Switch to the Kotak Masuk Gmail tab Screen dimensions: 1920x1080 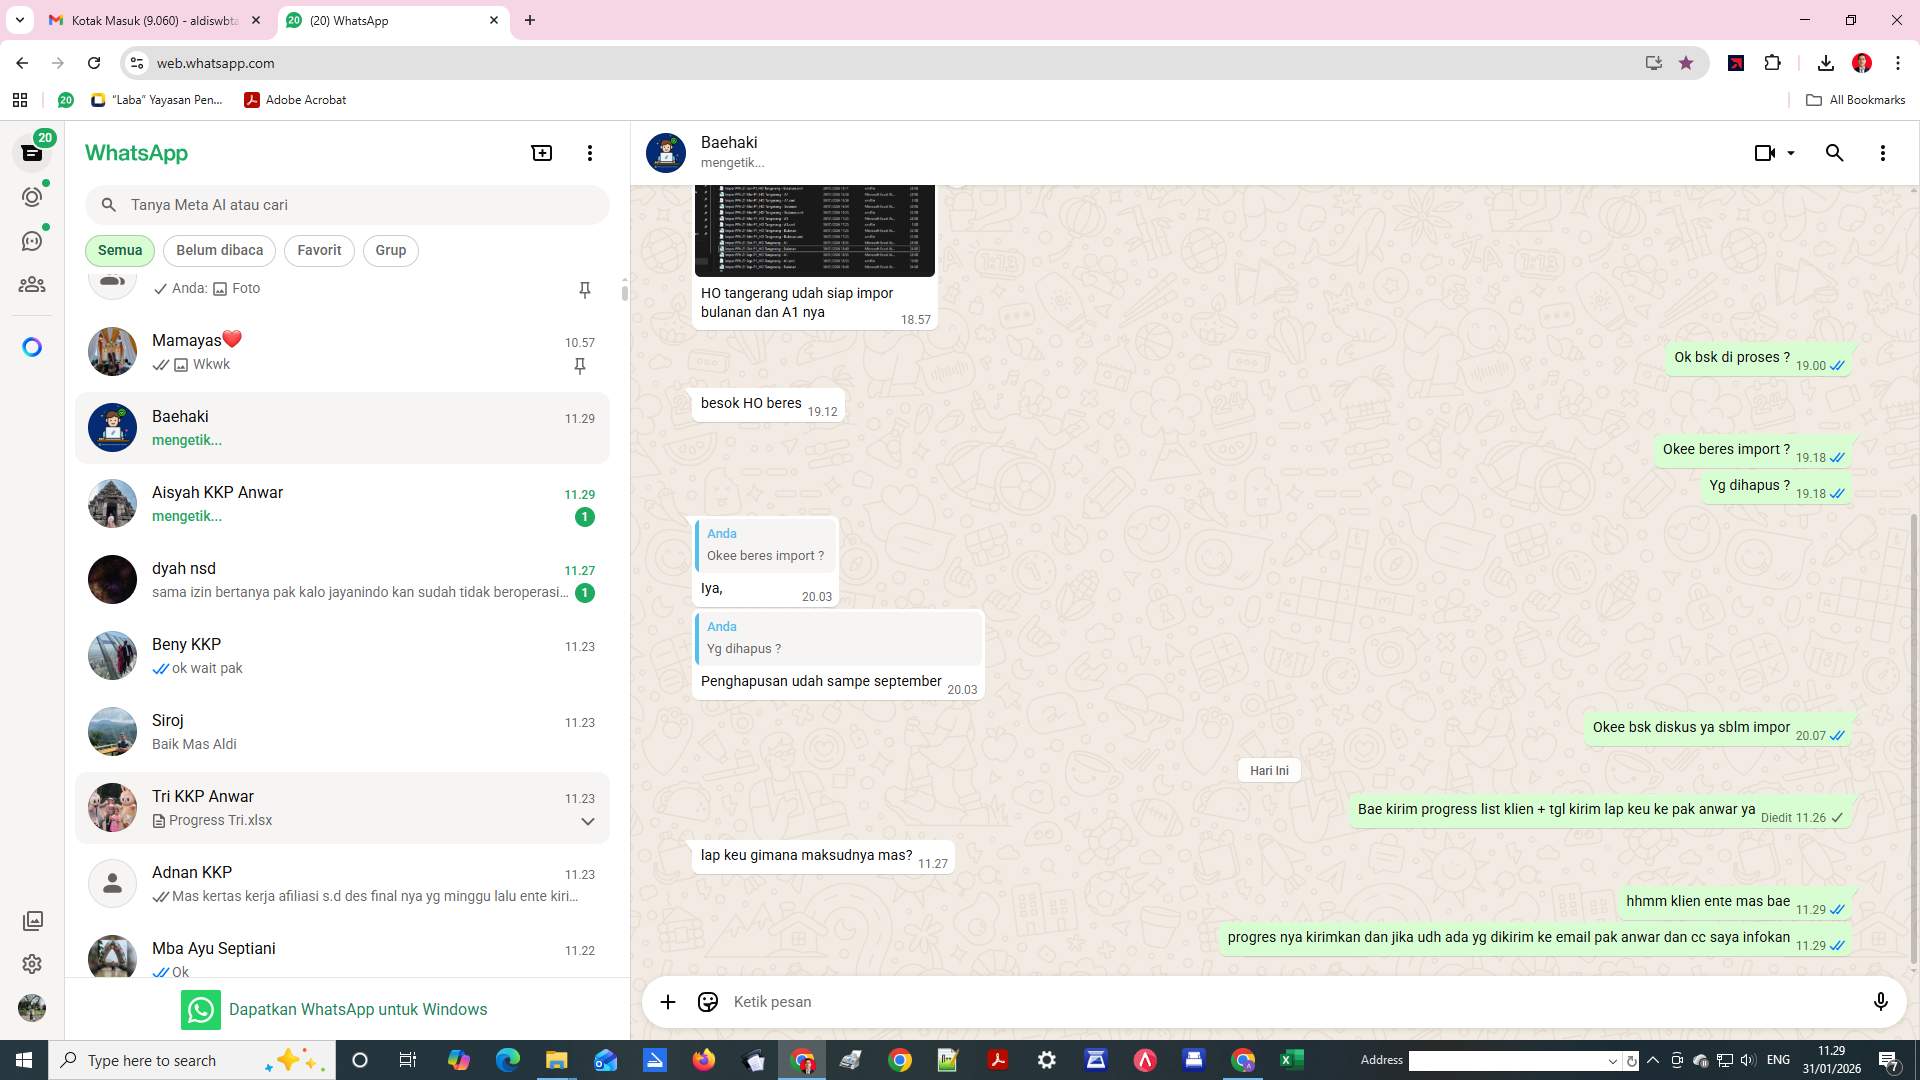tap(150, 20)
